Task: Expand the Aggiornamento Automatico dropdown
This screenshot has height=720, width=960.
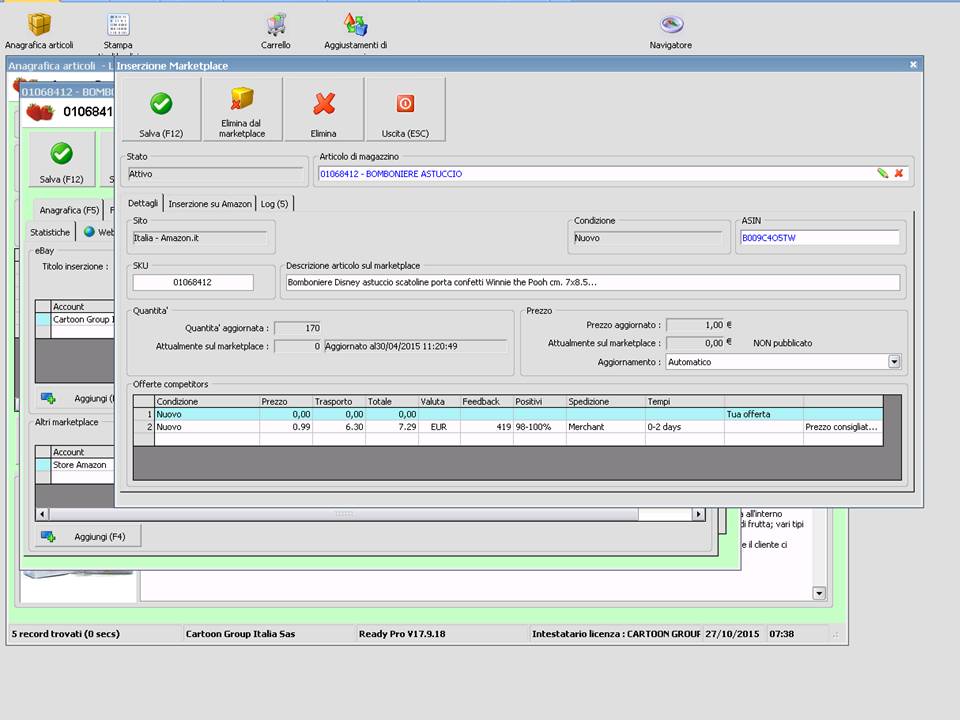Action: (894, 362)
